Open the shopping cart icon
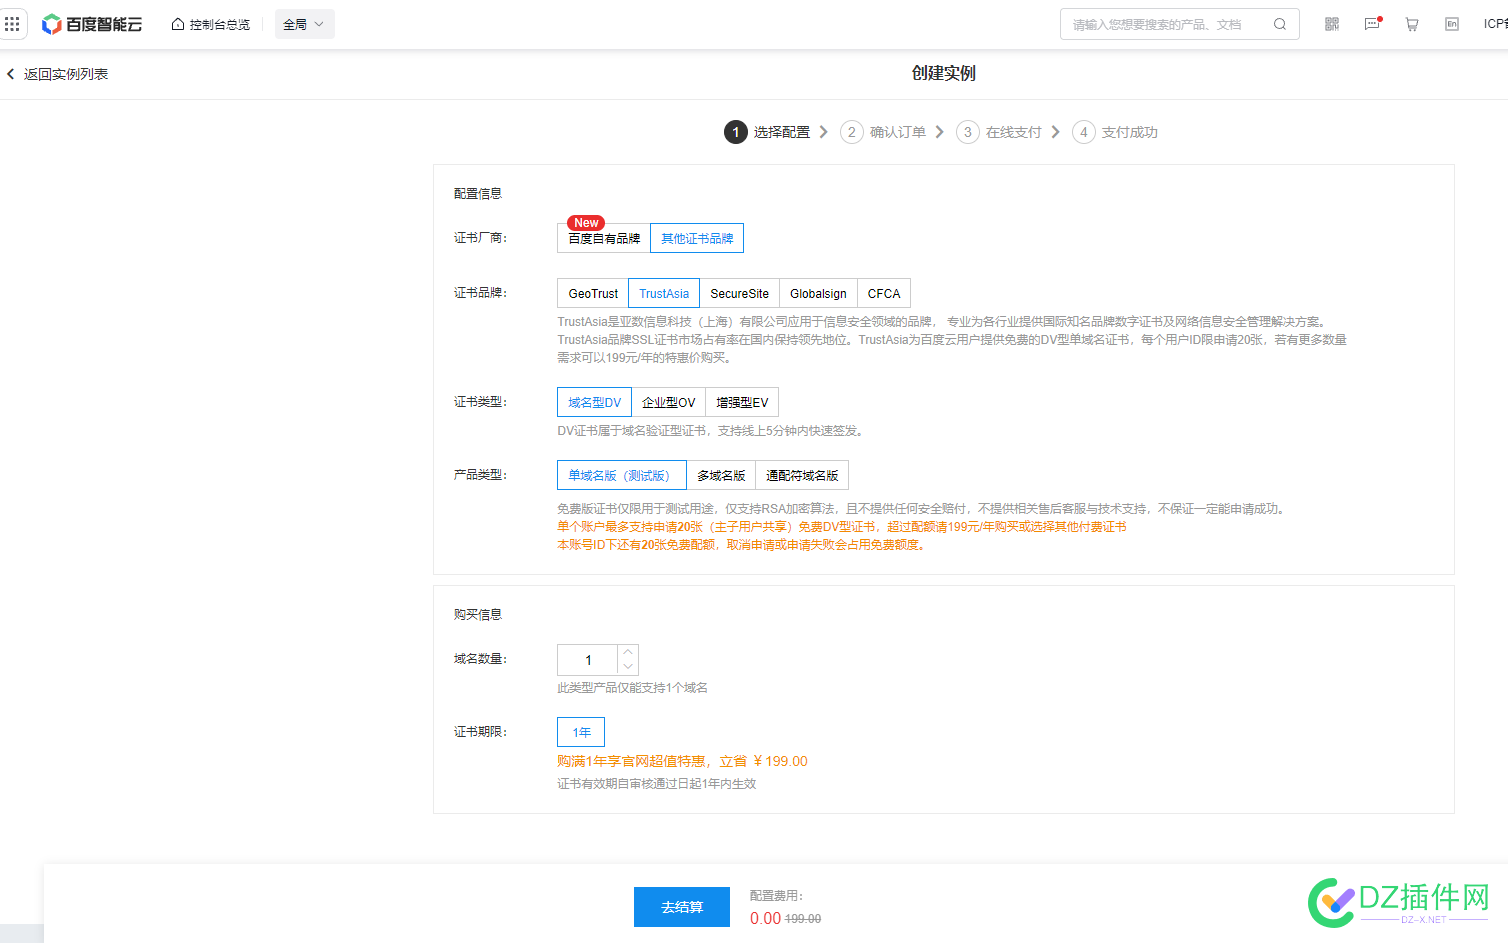The width and height of the screenshot is (1508, 943). [x=1412, y=24]
